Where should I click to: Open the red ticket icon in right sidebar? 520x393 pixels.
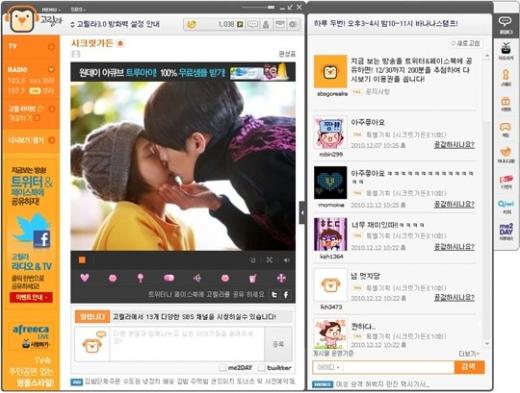tap(506, 182)
